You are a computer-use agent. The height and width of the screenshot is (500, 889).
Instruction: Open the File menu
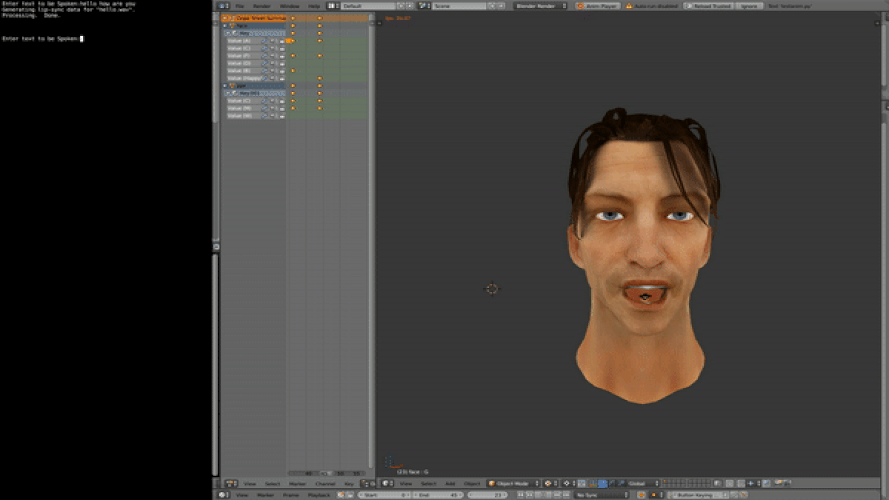coord(240,6)
